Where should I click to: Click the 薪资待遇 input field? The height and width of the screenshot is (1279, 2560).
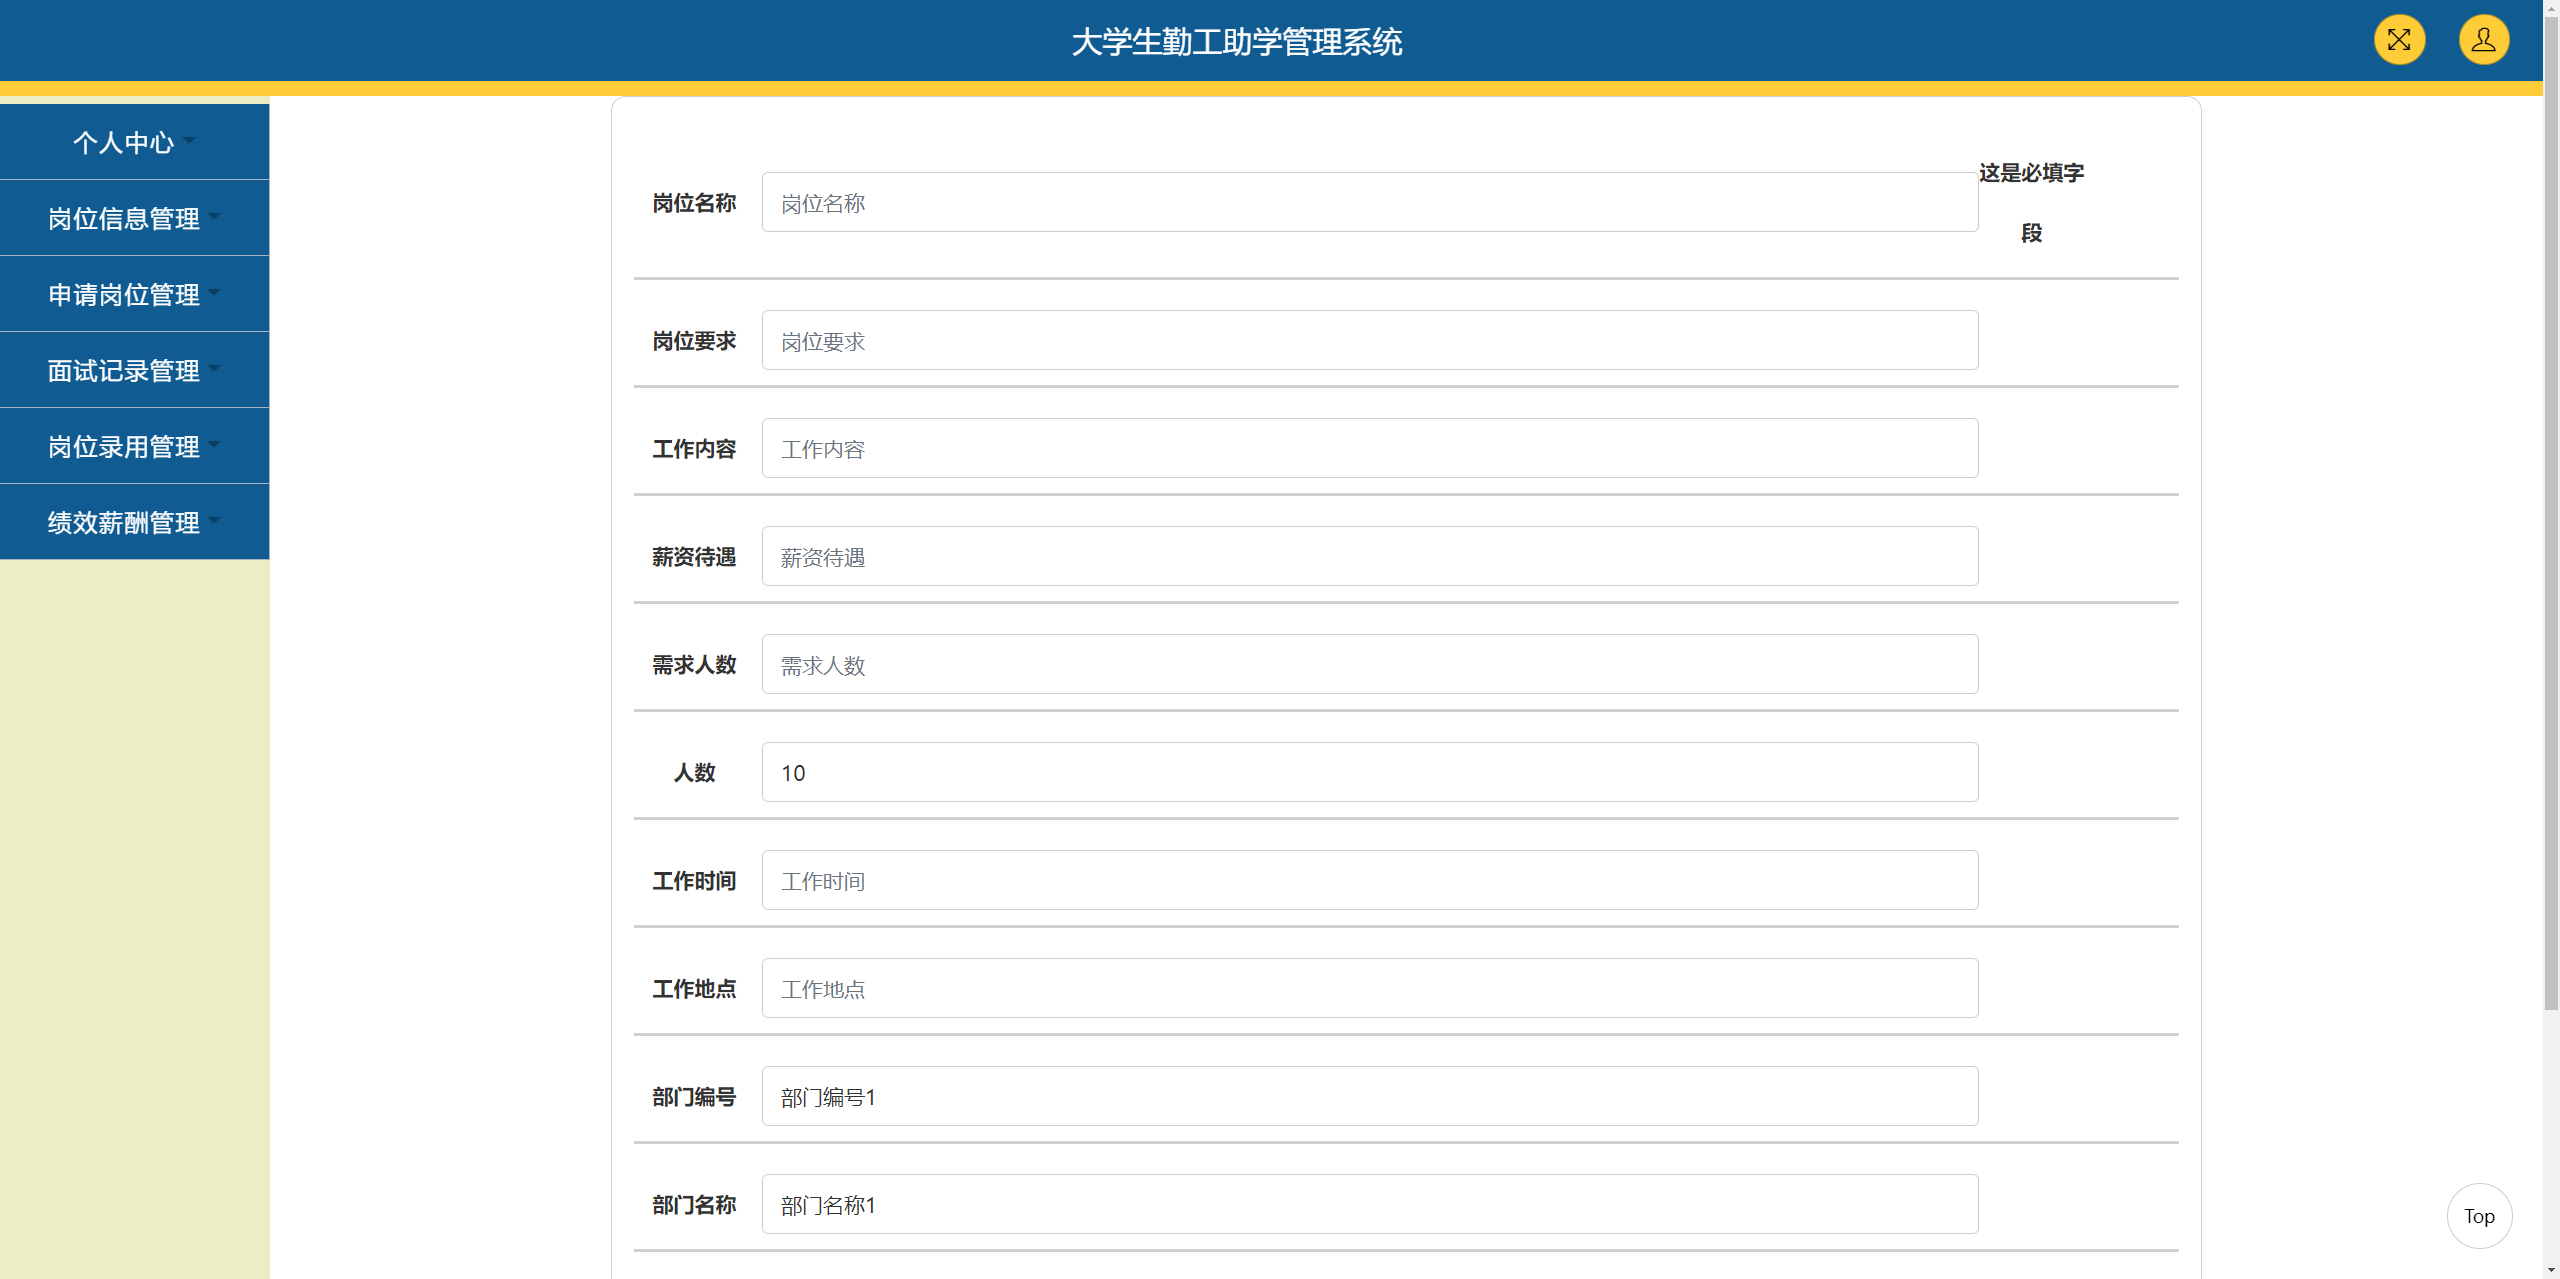pyautogui.click(x=1368, y=556)
